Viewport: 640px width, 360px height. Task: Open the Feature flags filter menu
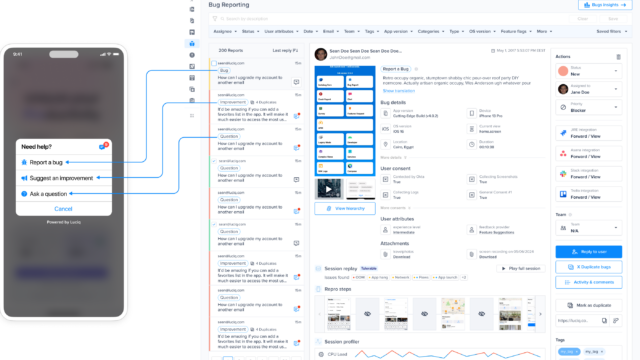pyautogui.click(x=516, y=31)
